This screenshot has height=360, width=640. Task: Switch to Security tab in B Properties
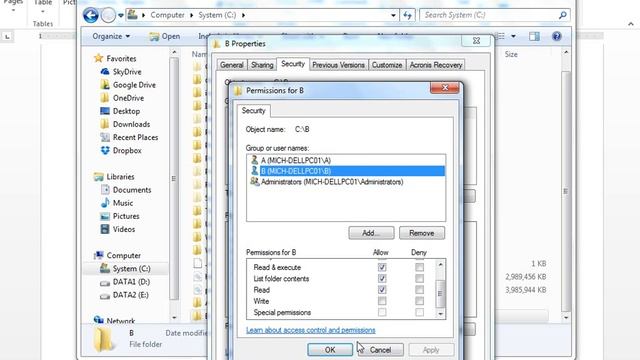click(x=293, y=64)
